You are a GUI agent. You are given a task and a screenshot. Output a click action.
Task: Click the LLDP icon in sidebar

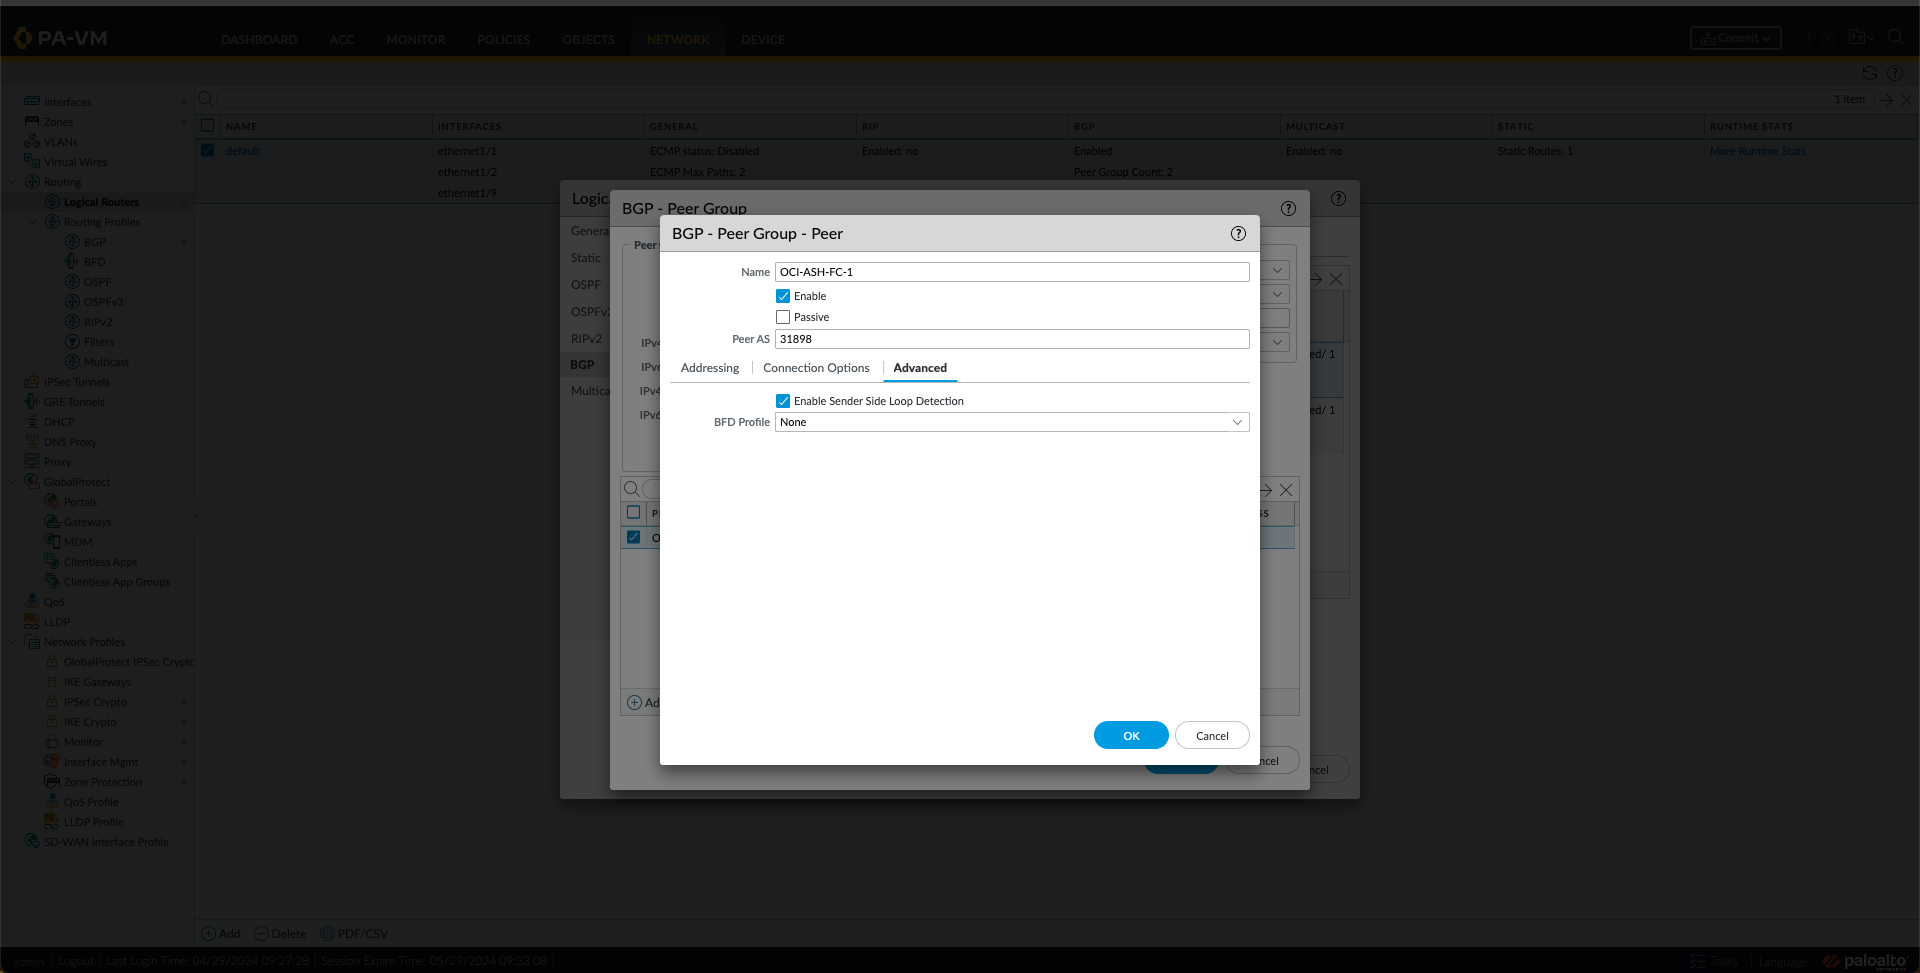click(x=32, y=621)
